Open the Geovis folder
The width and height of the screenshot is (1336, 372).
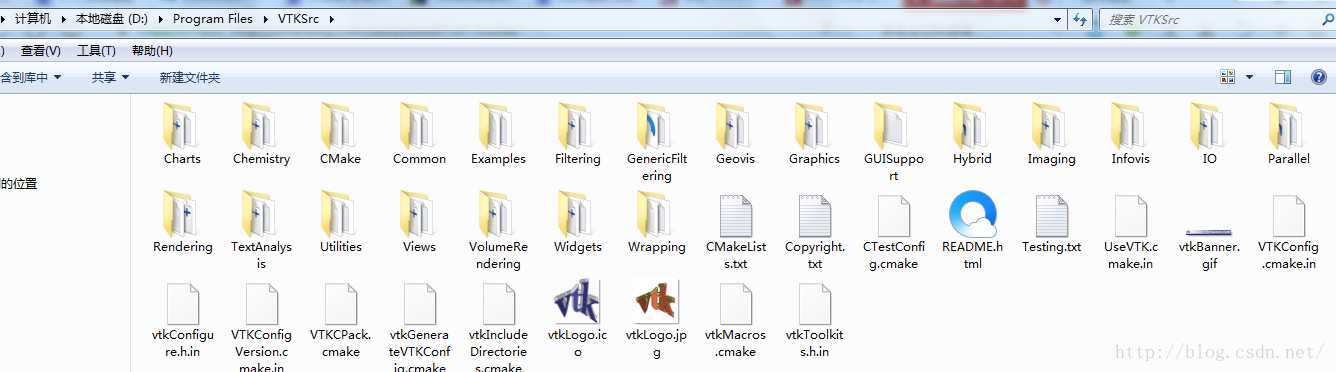[x=735, y=134]
